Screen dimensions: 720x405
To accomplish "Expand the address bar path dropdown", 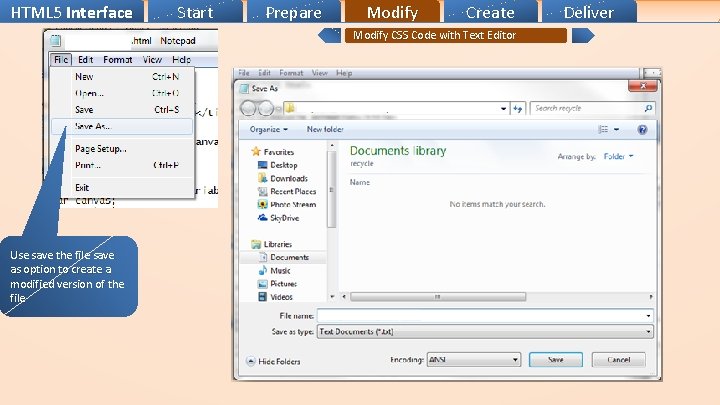I will click(x=503, y=109).
